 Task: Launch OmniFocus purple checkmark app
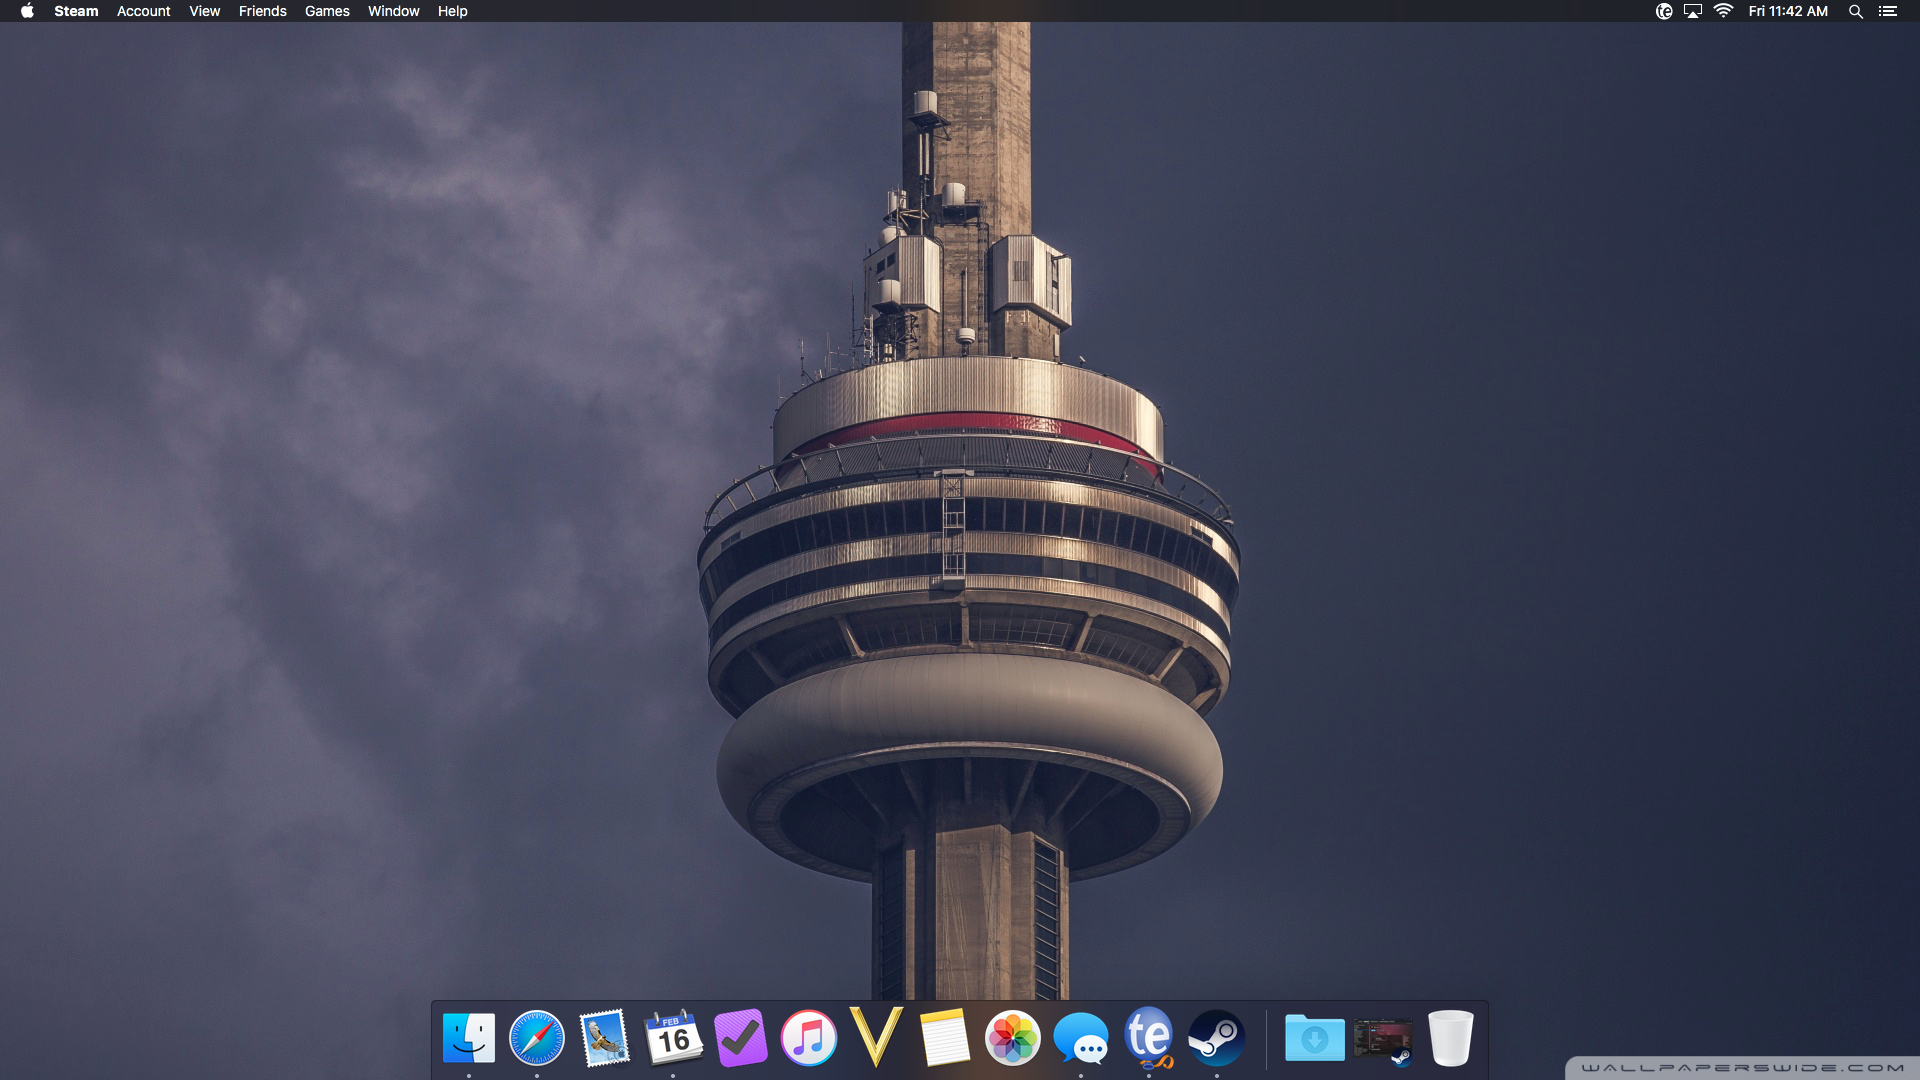741,1038
